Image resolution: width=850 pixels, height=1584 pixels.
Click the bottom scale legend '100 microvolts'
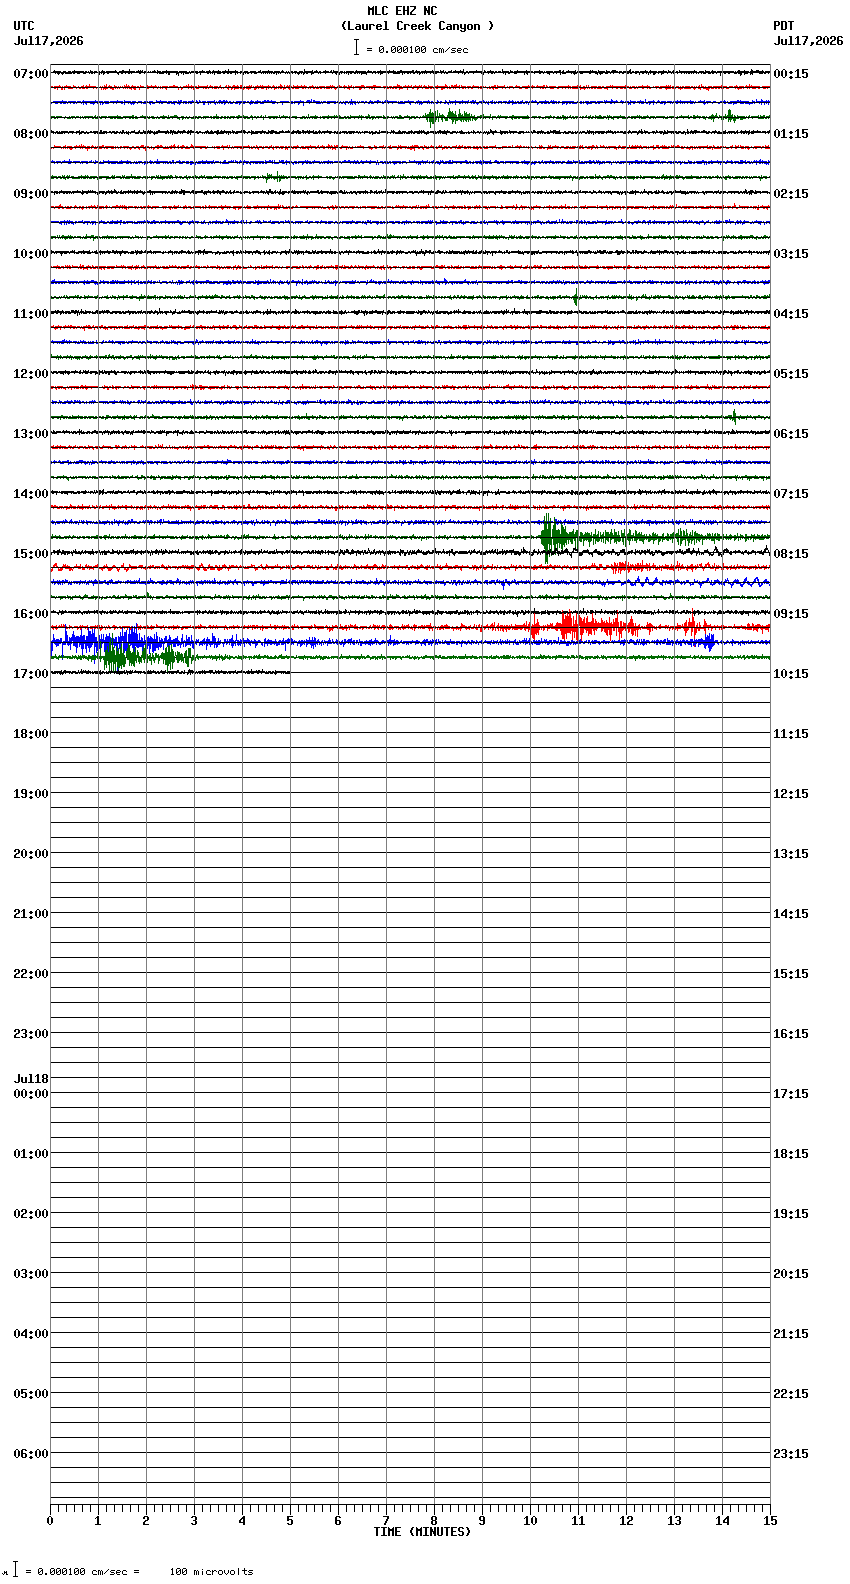point(211,1572)
